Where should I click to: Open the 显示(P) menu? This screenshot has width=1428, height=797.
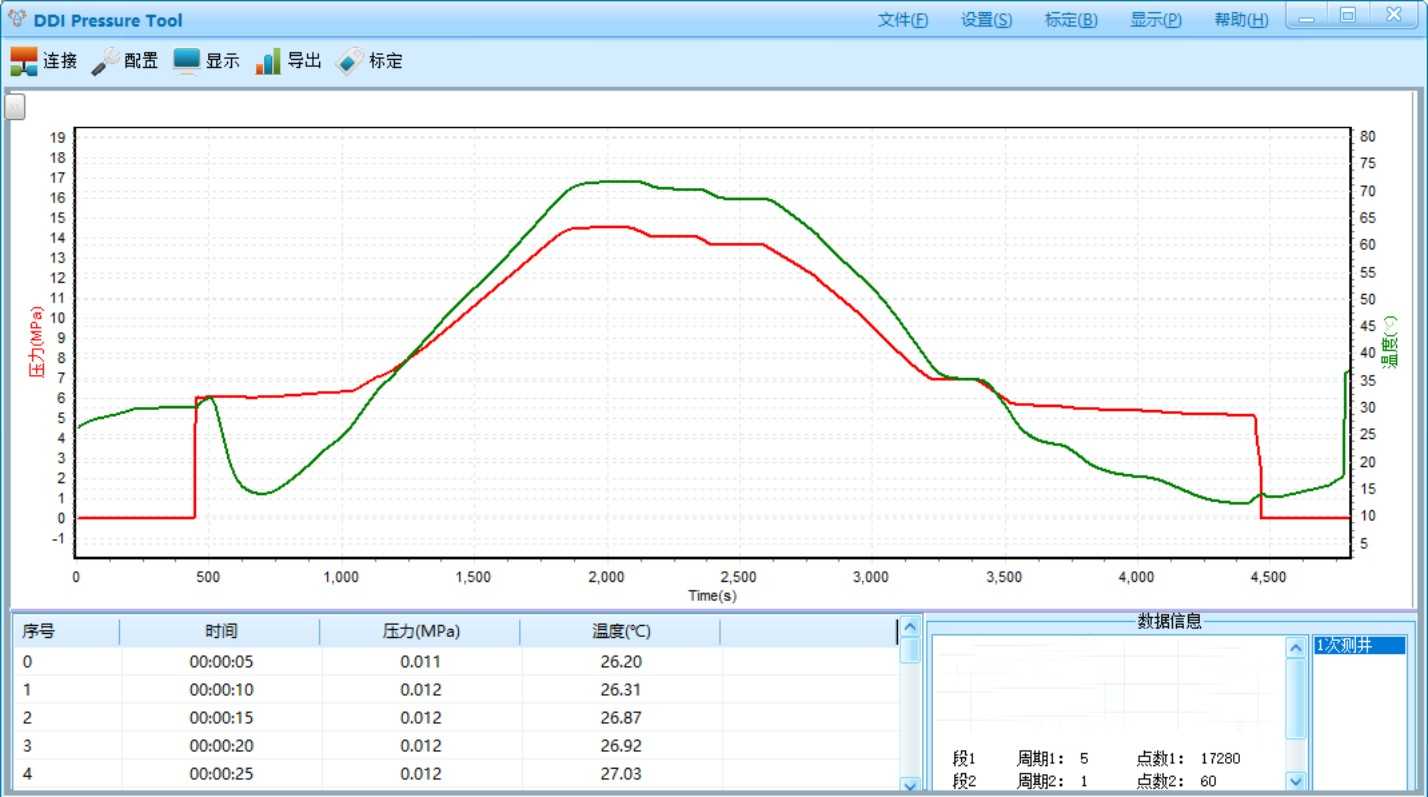(1156, 20)
